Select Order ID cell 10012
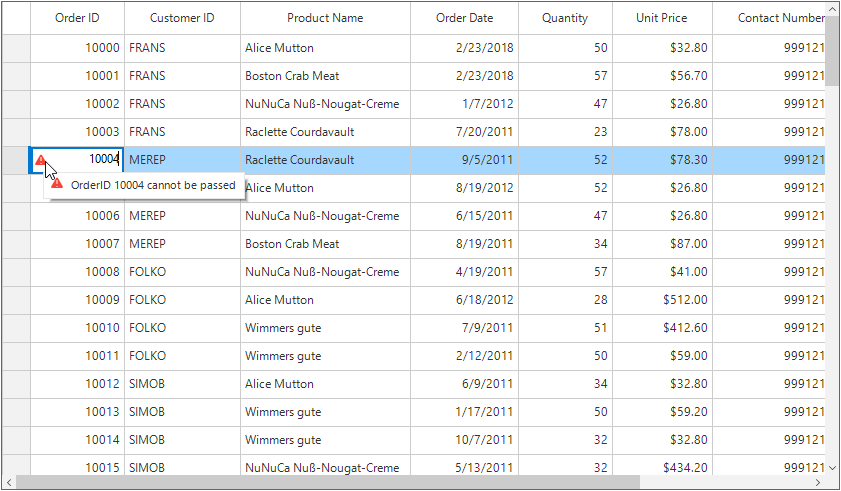Screen dimensions: 841x491 [x=77, y=384]
